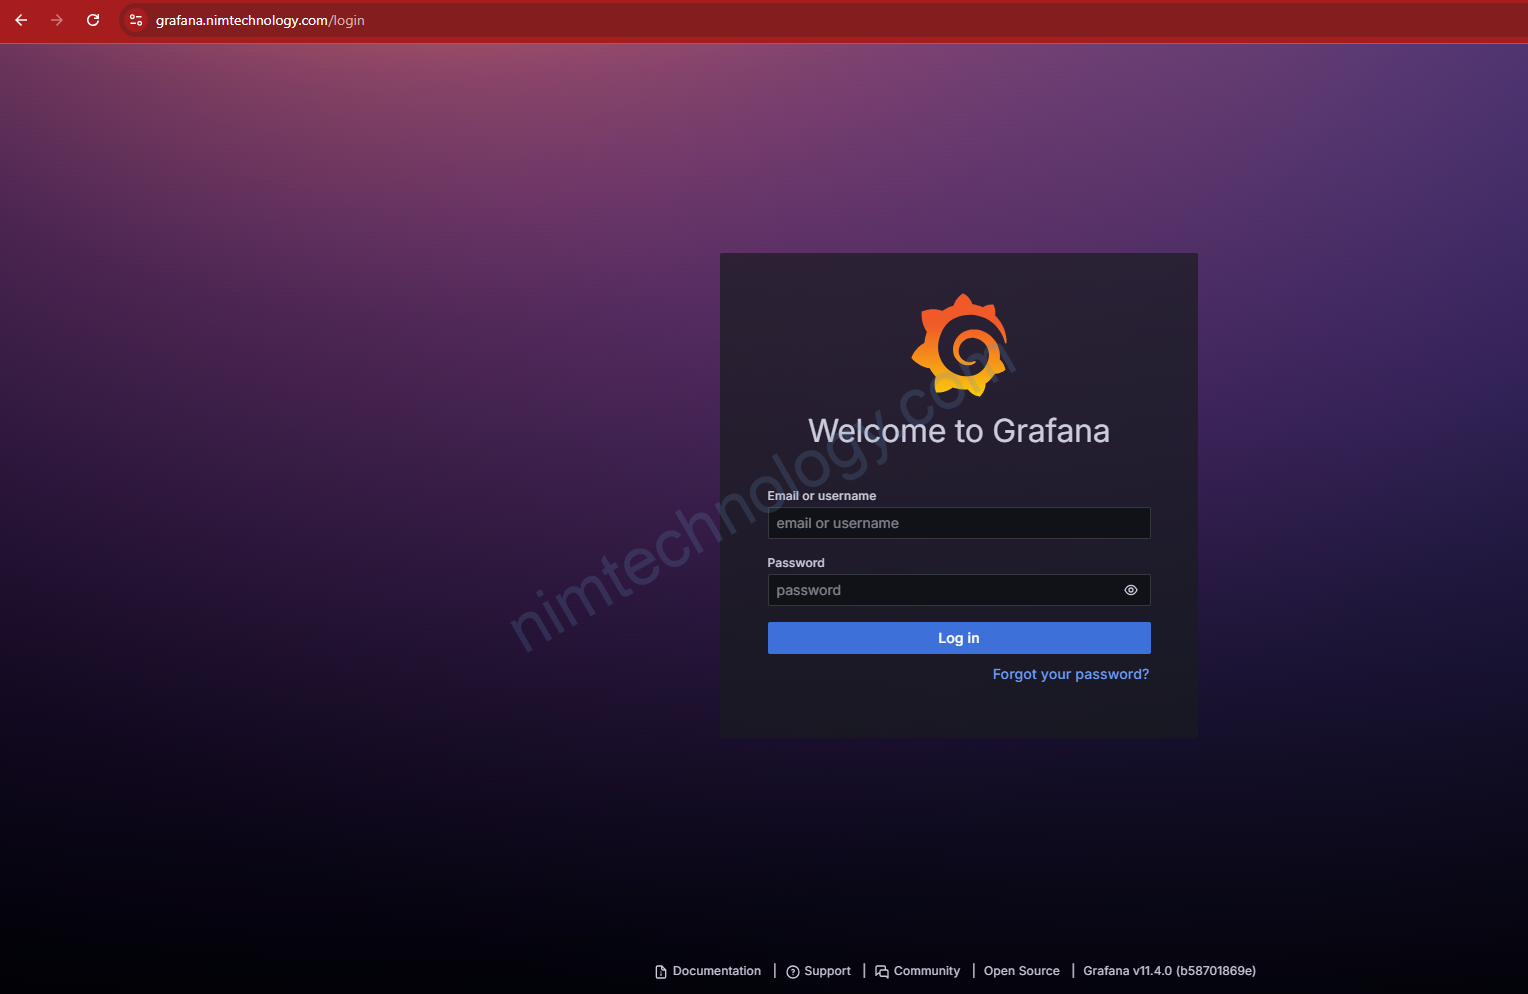
Task: Show password with the eye icon
Action: coord(1131,590)
